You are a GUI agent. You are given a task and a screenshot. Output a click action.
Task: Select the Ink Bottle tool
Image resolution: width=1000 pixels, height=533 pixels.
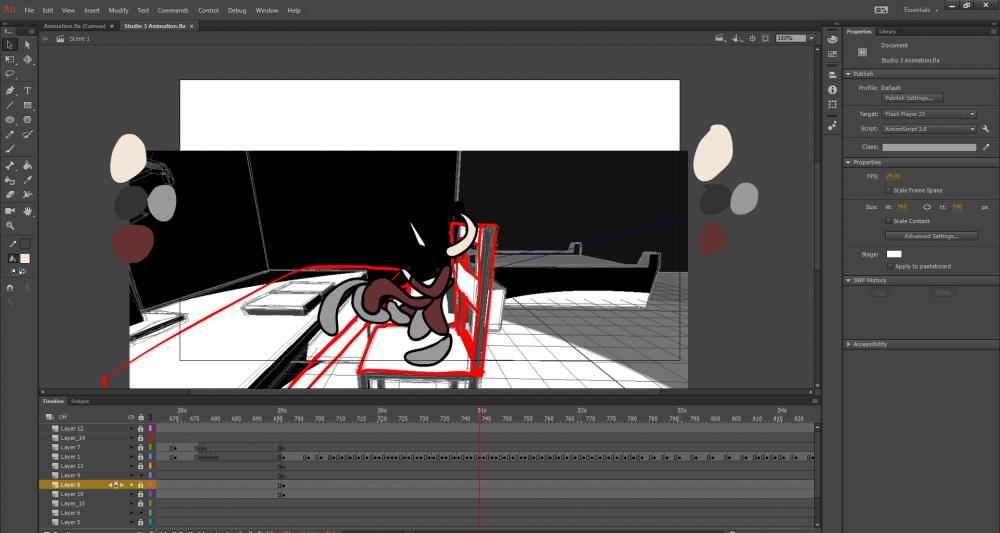pos(10,180)
